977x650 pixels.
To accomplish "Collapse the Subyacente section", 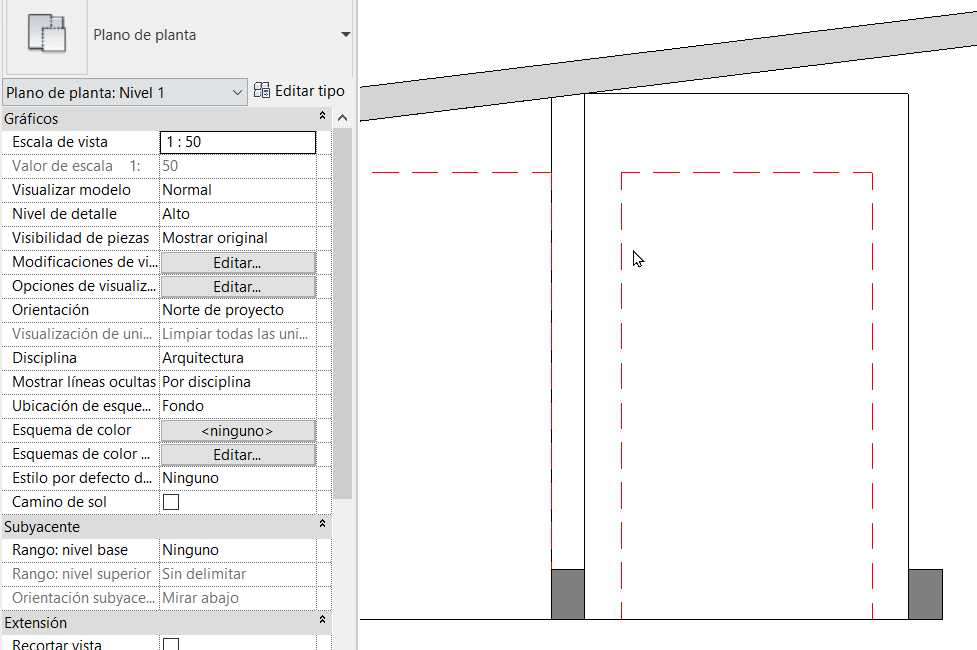I will 322,523.
